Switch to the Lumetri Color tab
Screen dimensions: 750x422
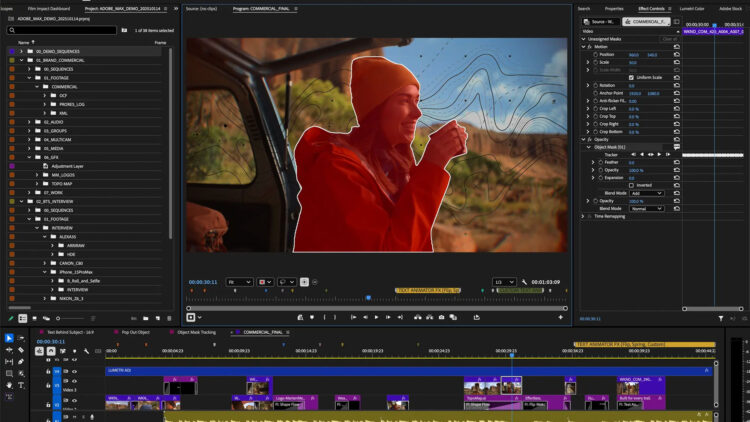pos(692,9)
